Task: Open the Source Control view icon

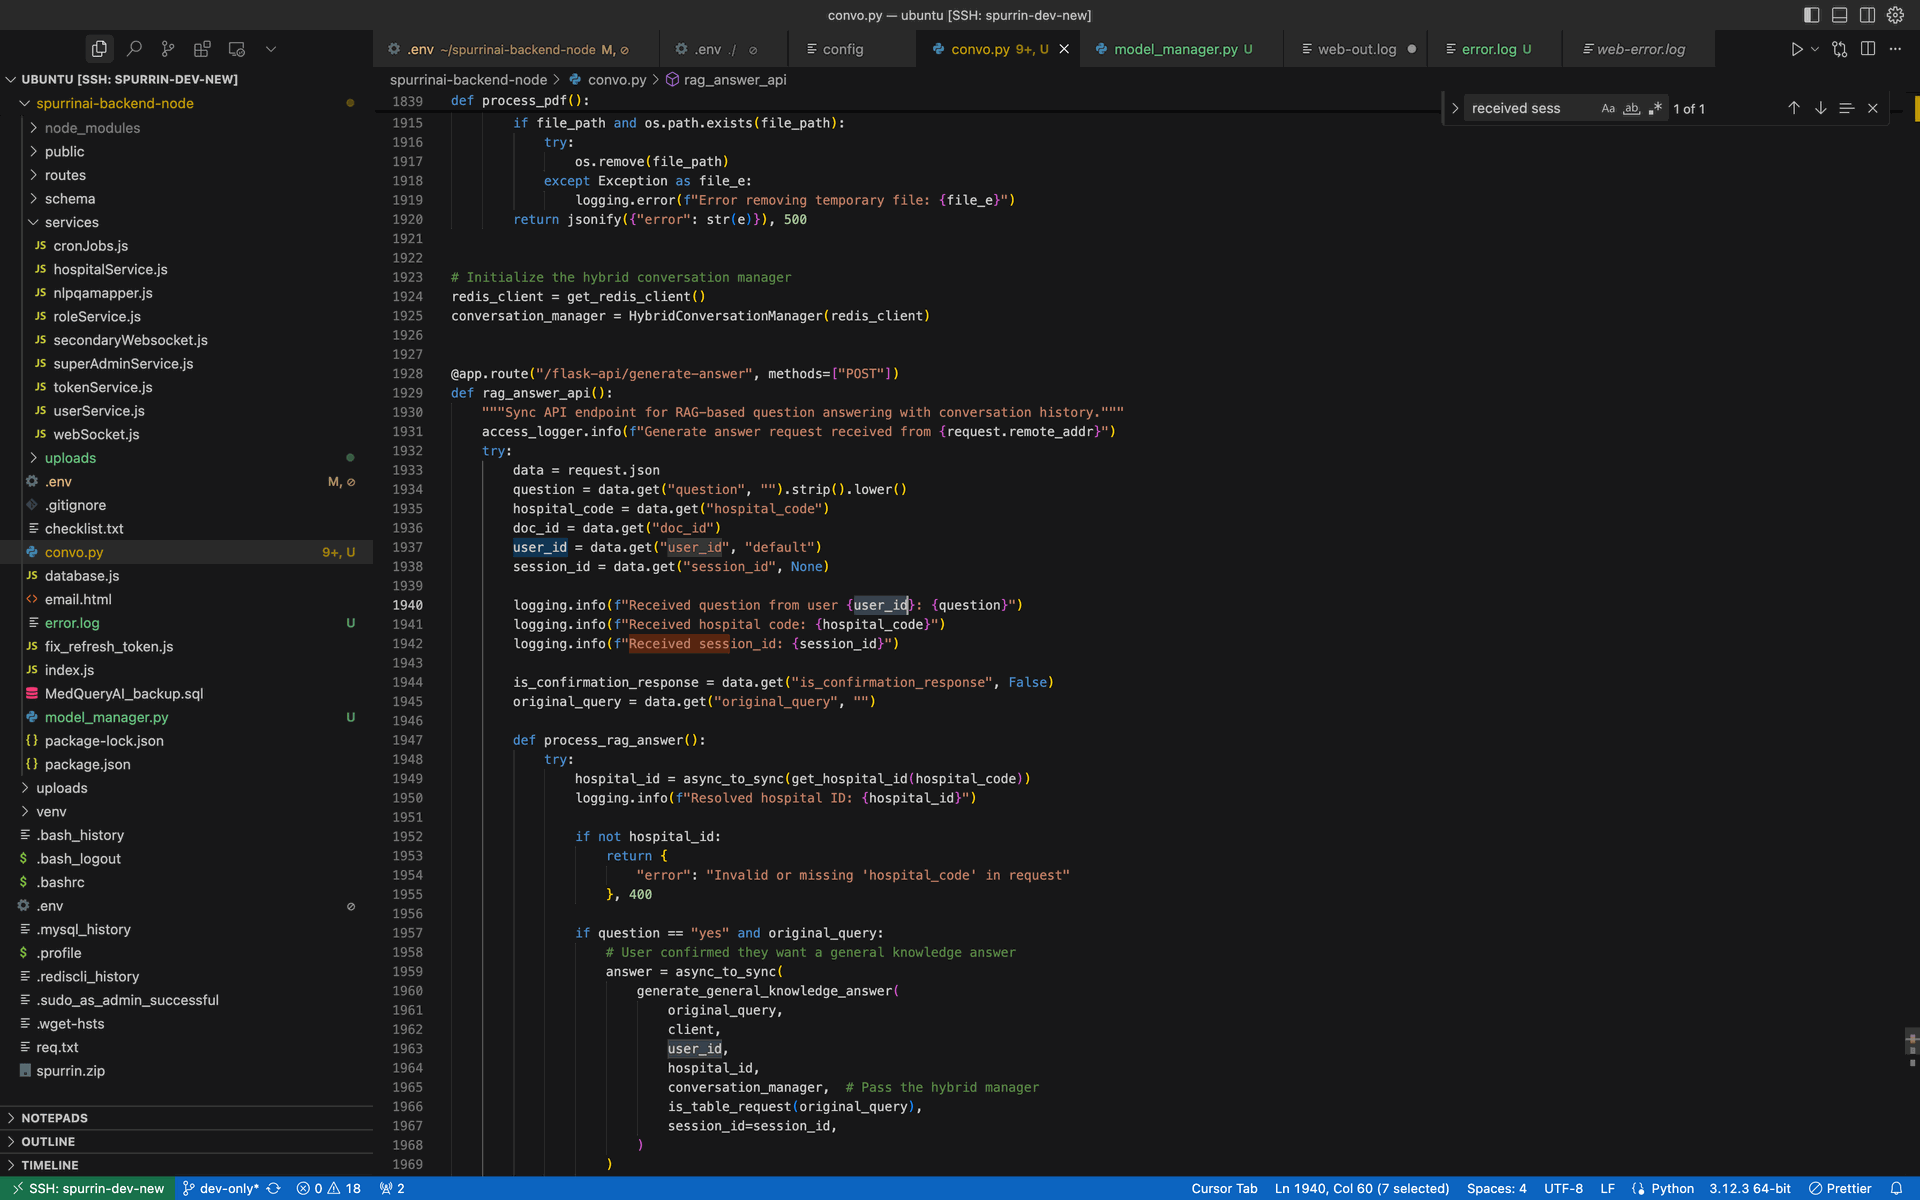Action: [168, 49]
